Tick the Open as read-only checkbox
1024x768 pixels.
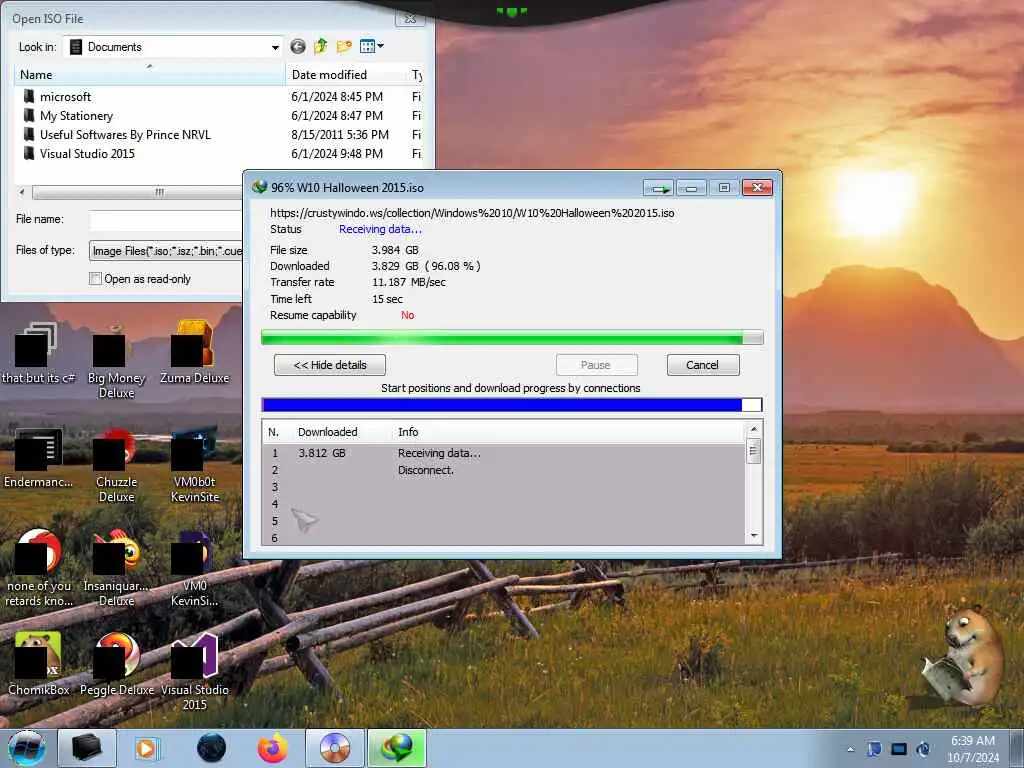click(95, 279)
